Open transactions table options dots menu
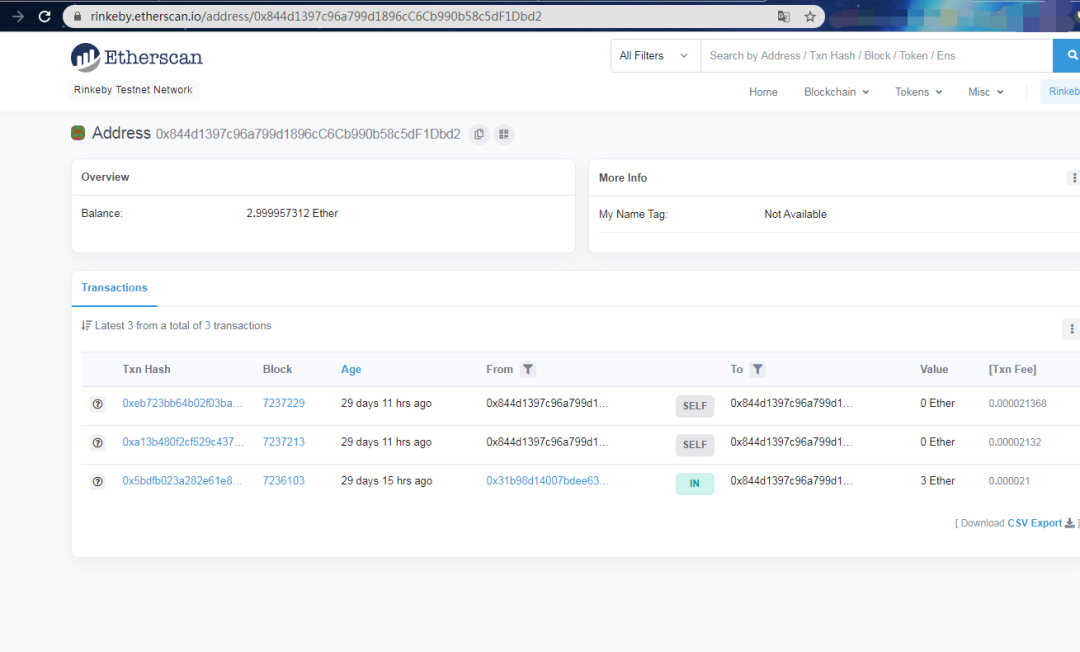This screenshot has height=652, width=1080. point(1072,329)
